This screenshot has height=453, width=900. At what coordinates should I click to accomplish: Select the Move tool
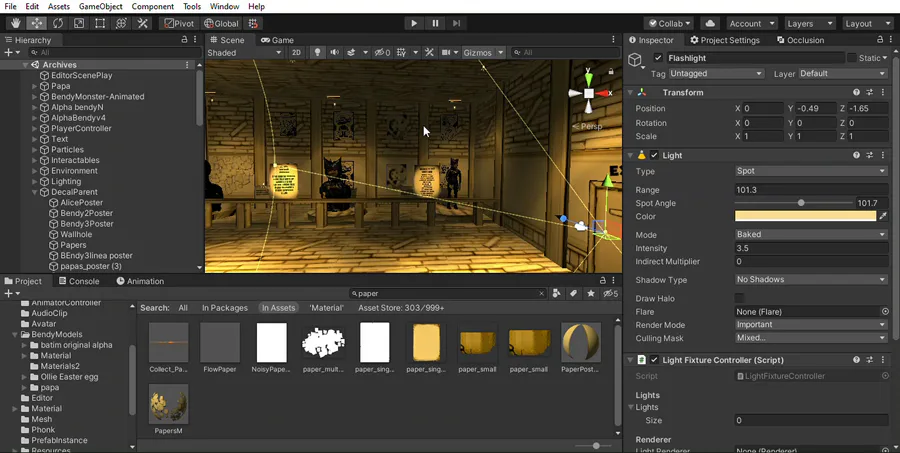point(36,24)
